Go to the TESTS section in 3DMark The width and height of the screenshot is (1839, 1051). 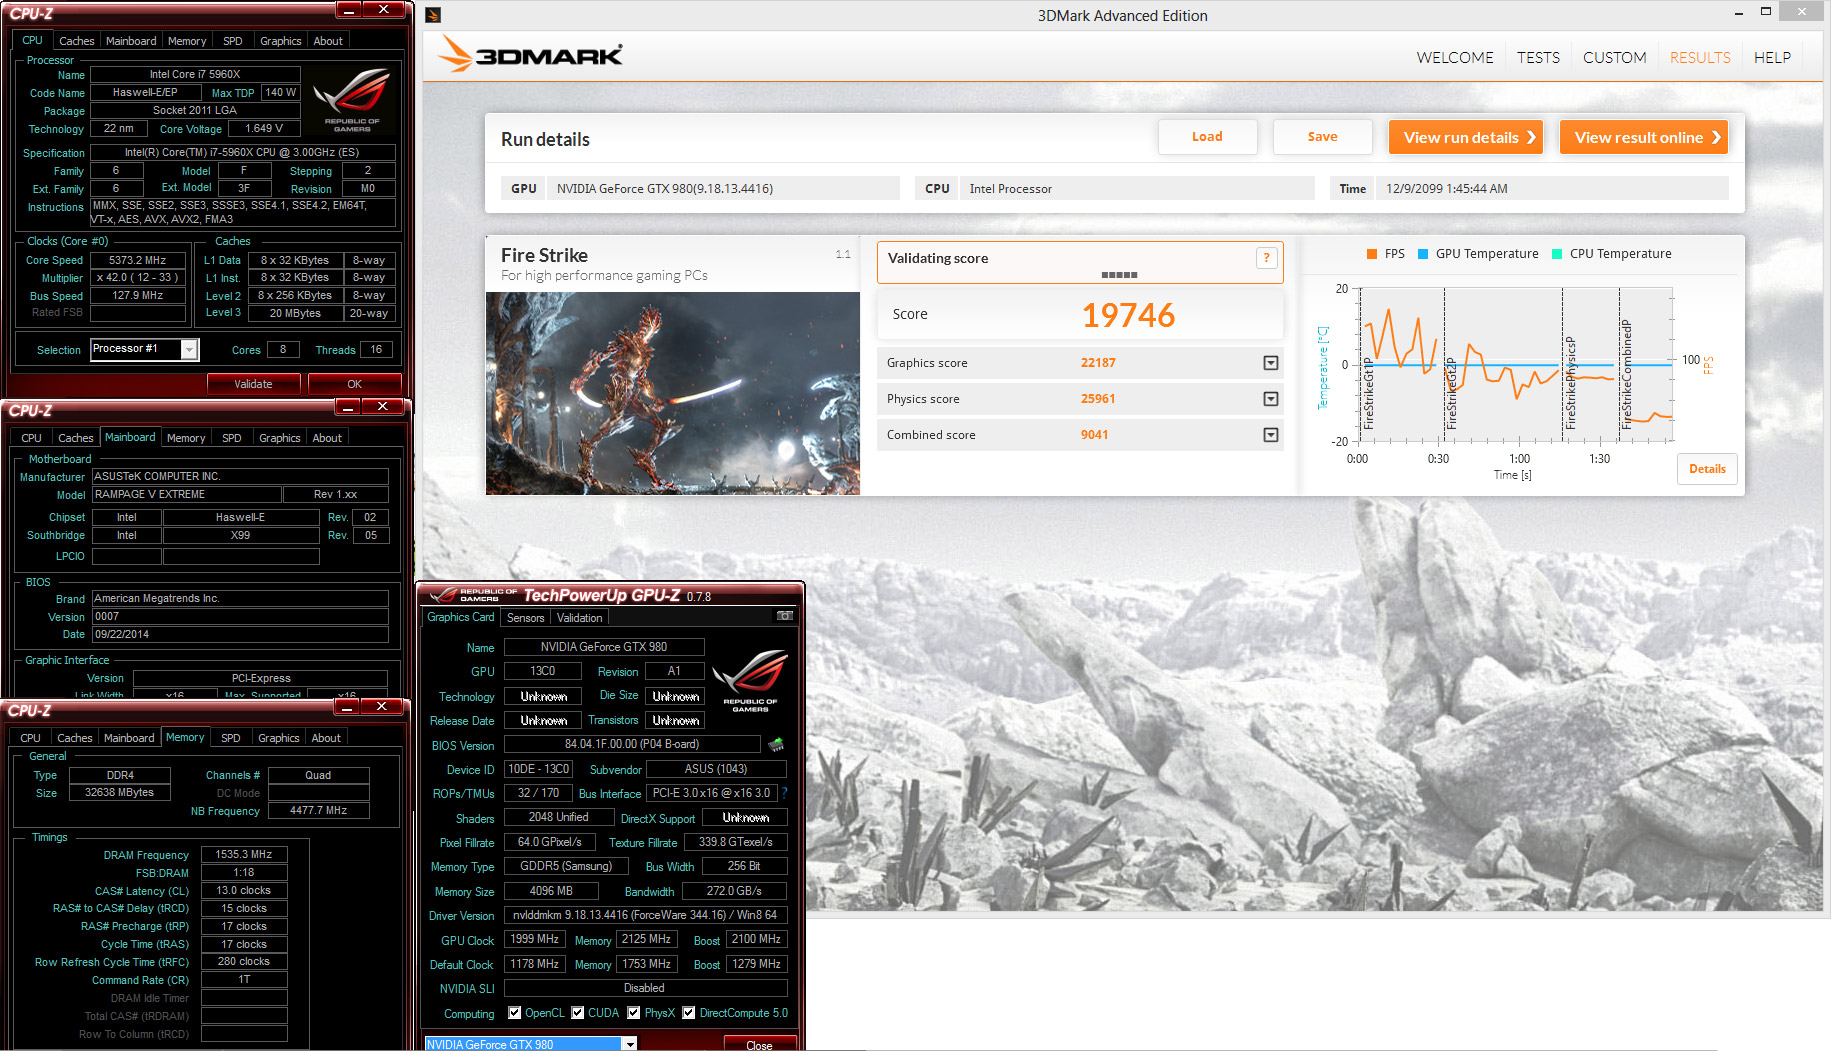[x=1538, y=58]
